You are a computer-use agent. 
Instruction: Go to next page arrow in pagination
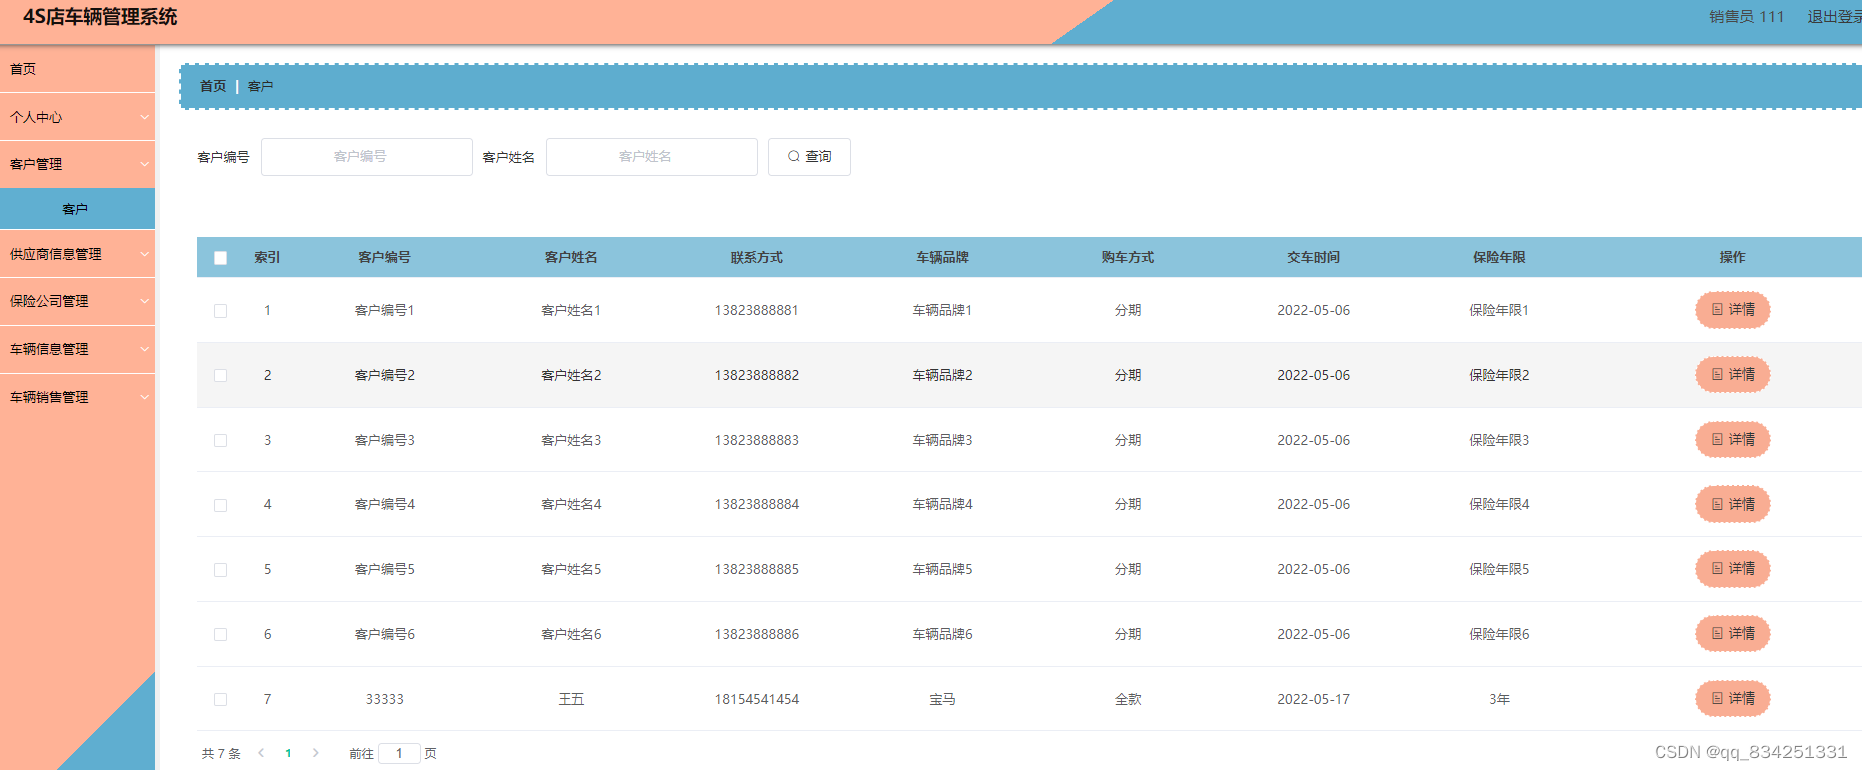(316, 753)
